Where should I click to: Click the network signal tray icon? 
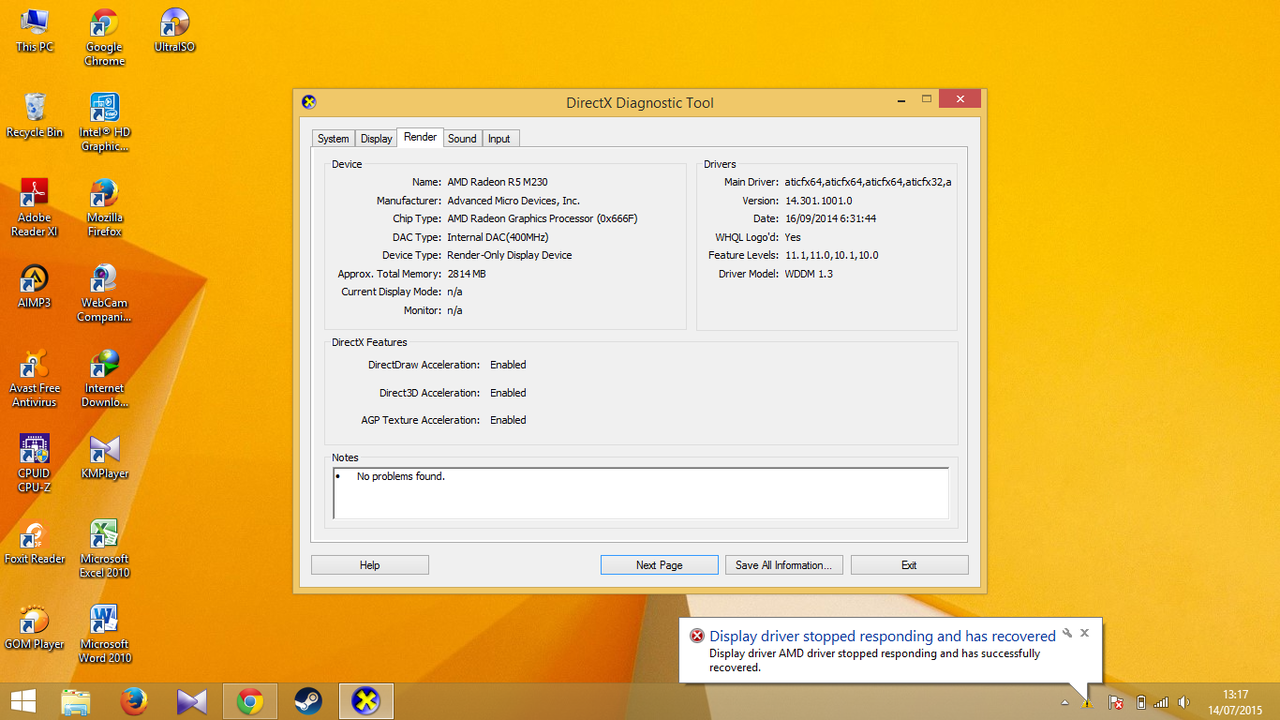1161,703
